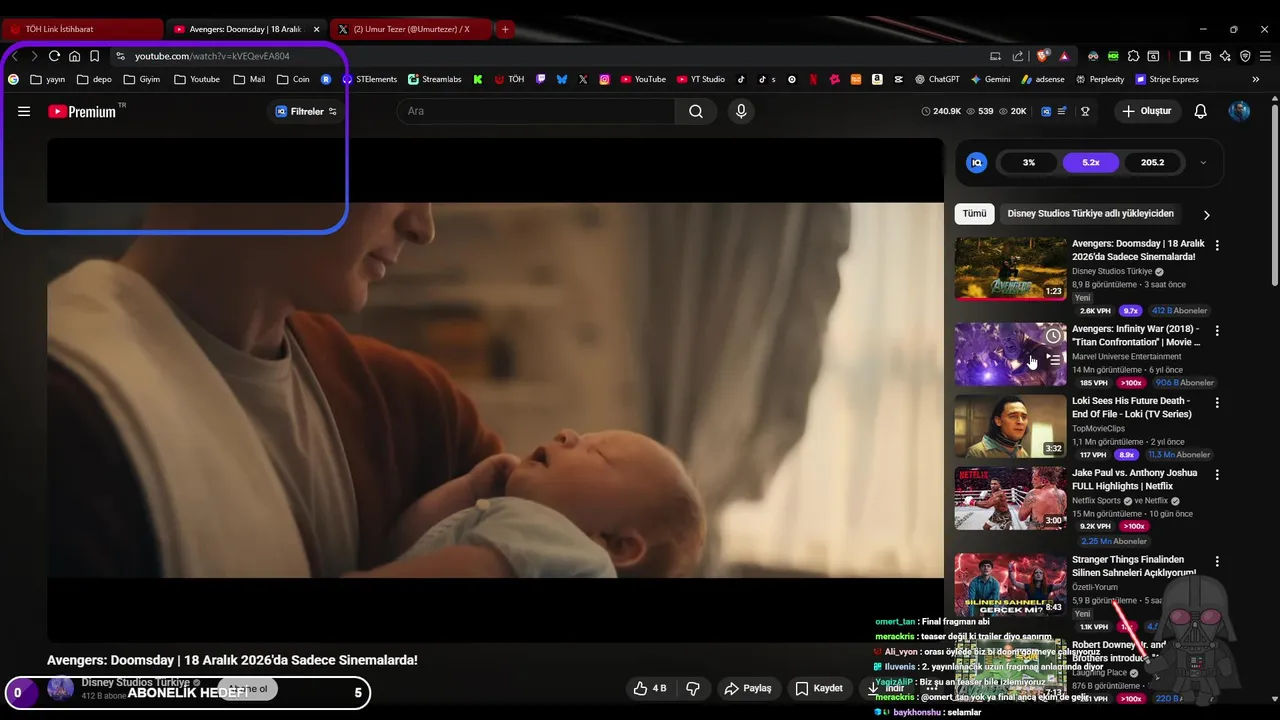Open the Perplexity bookmark
1280x720 pixels.
coord(1100,79)
